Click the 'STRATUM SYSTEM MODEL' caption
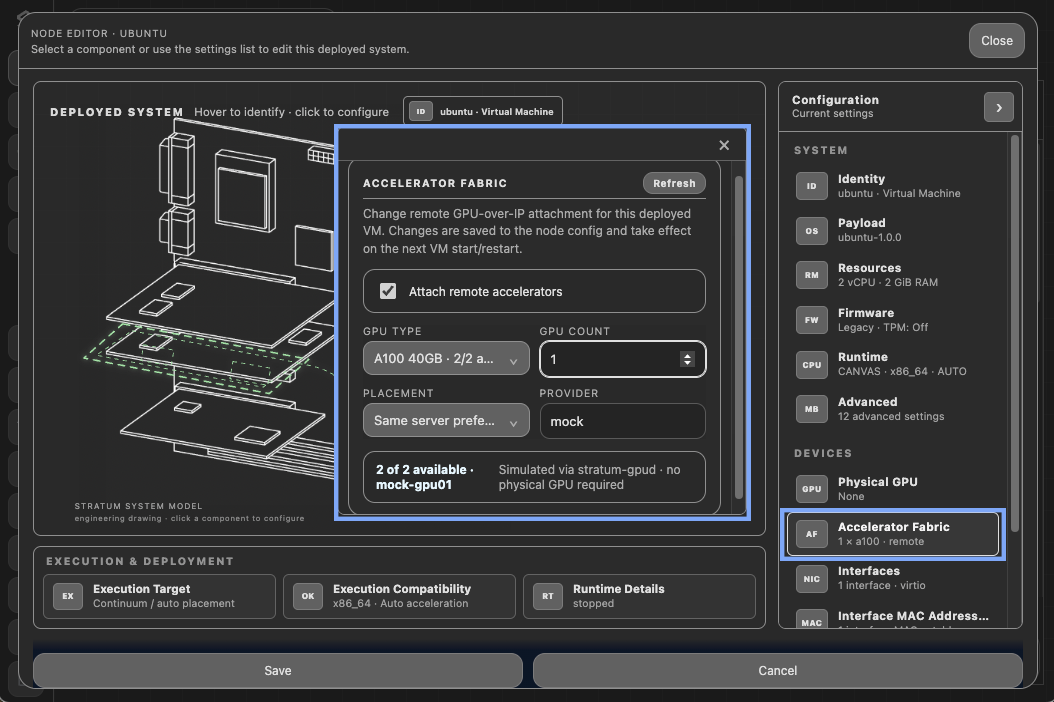Image resolution: width=1054 pixels, height=702 pixels. click(138, 506)
